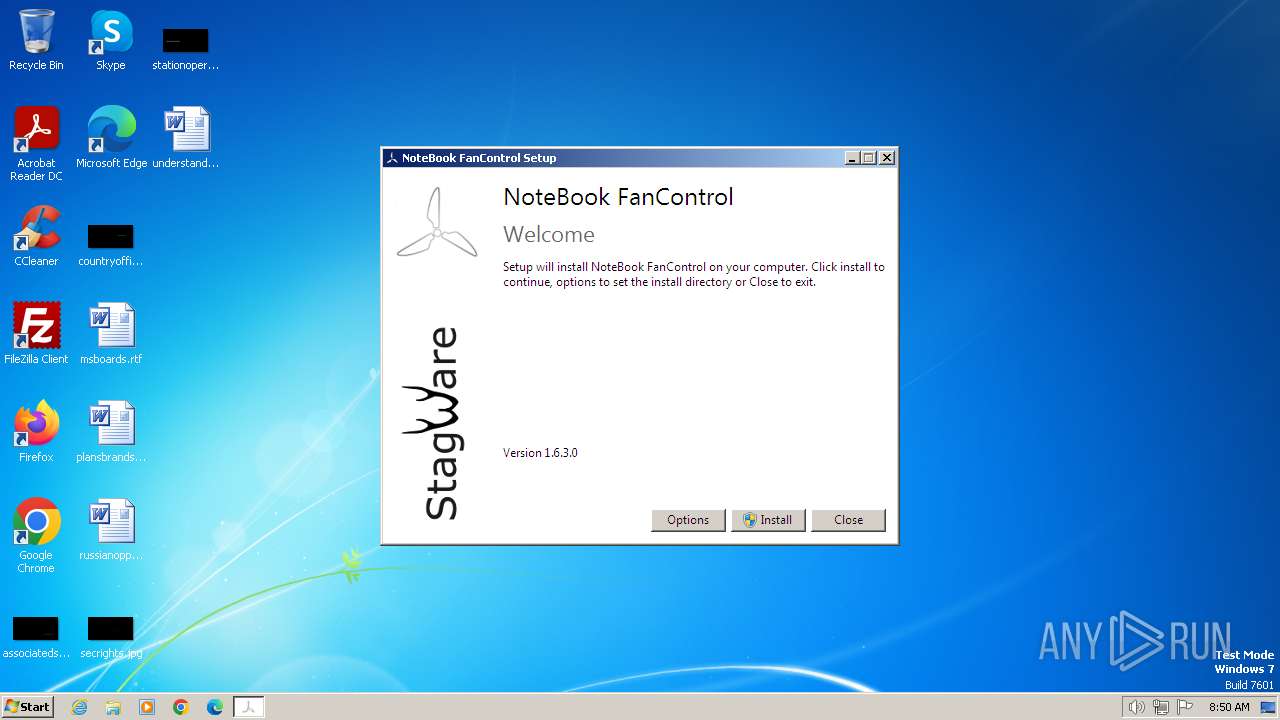Click the Options button in setup
Image resolution: width=1280 pixels, height=720 pixels.
[x=688, y=520]
